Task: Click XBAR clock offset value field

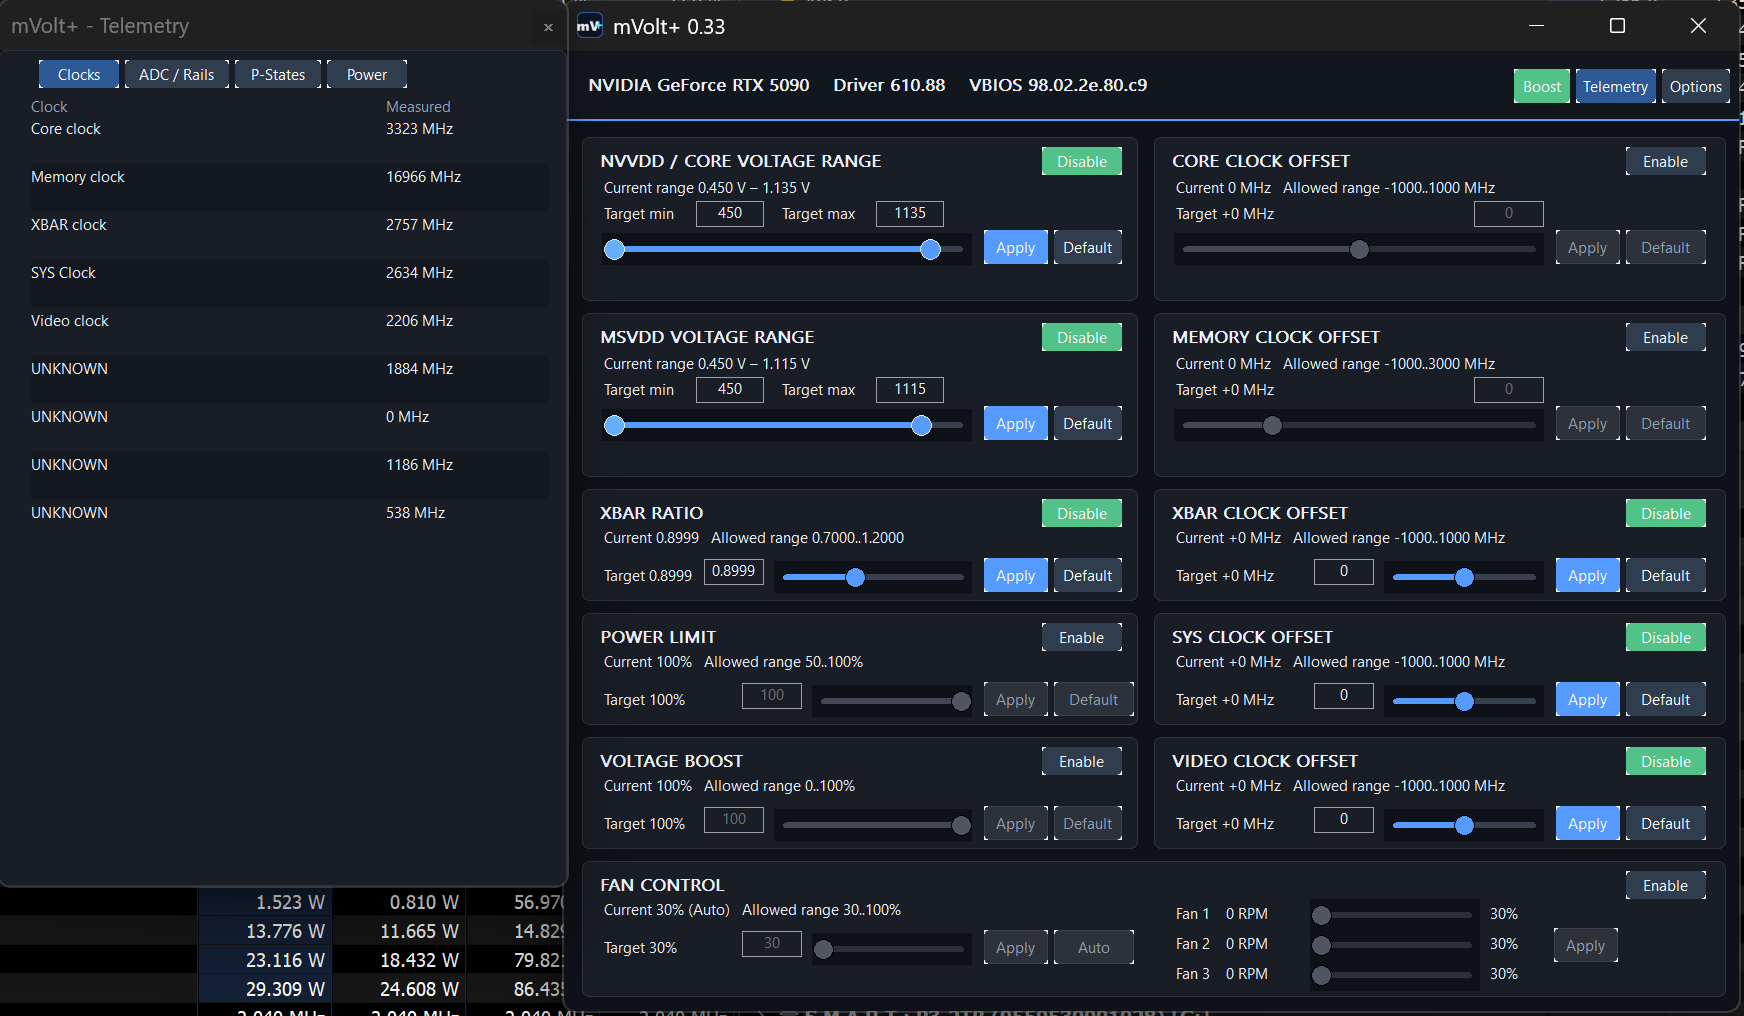Action: point(1344,571)
